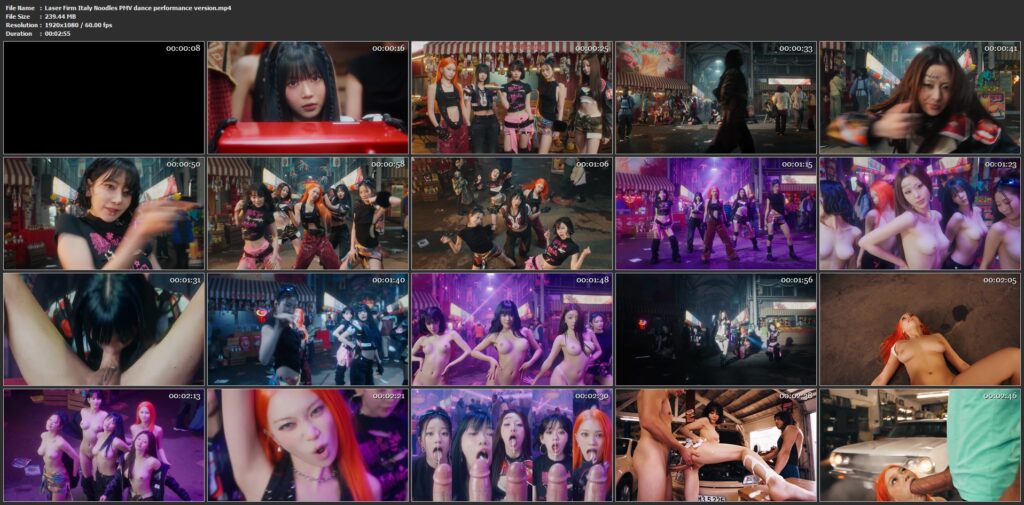Select the frame marked 00:02:13
Image resolution: width=1024 pixels, height=505 pixels.
point(103,445)
